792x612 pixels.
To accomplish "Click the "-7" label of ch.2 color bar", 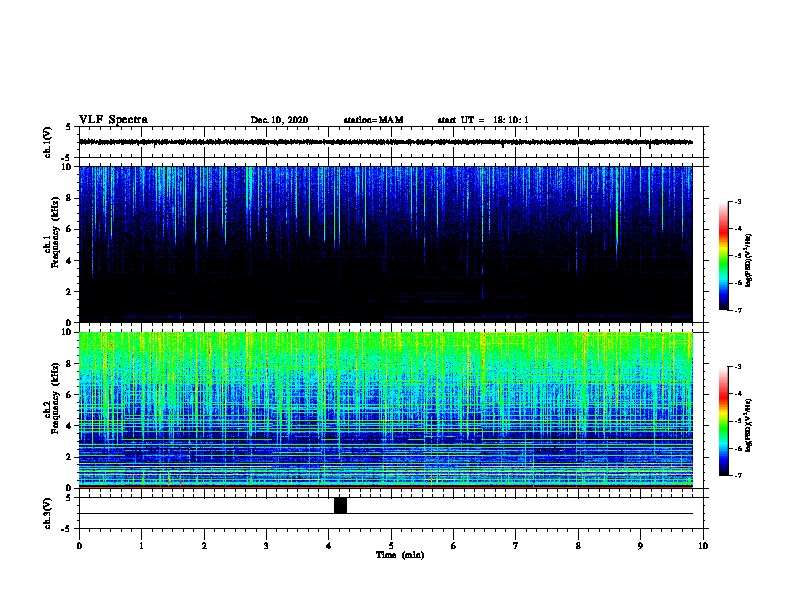I will [x=737, y=475].
